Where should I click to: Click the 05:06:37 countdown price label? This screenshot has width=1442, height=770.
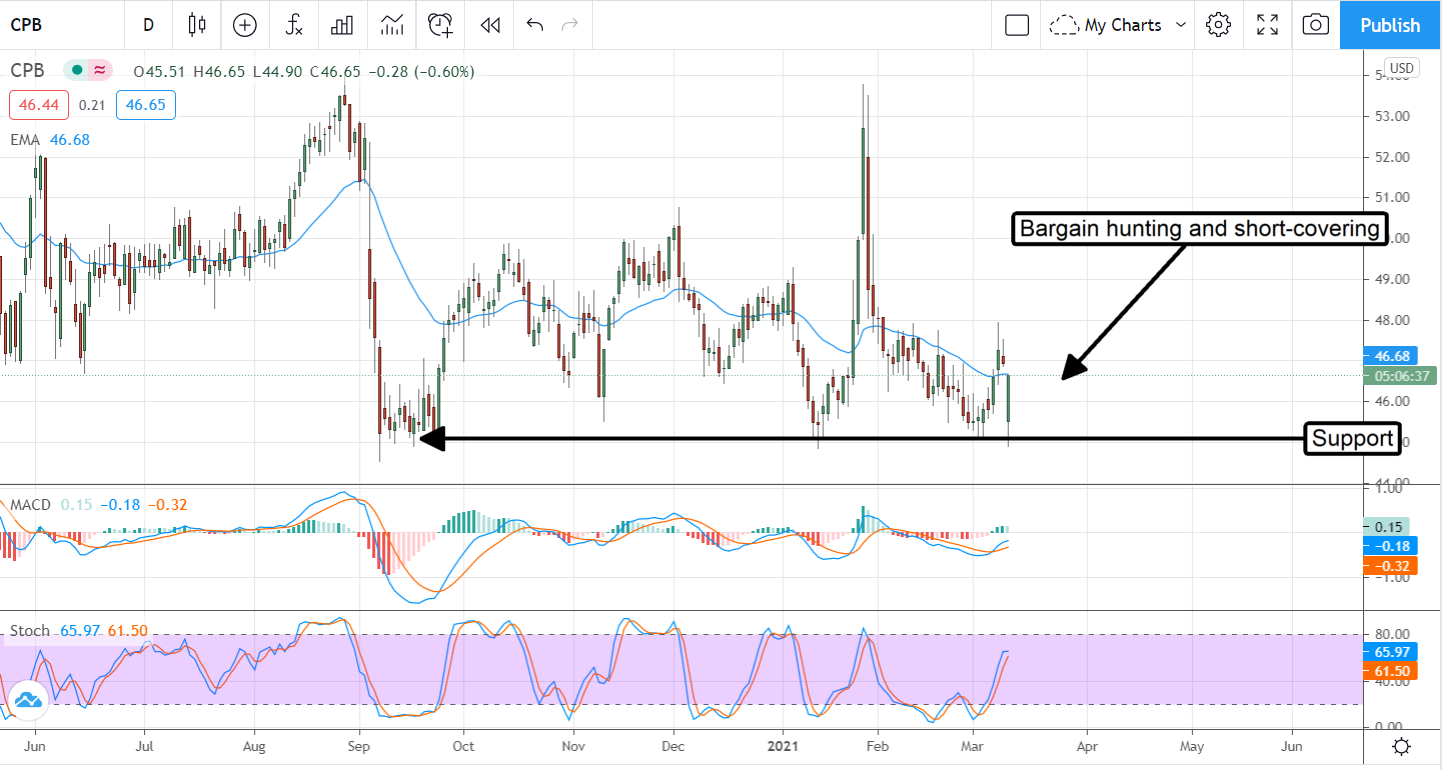(1400, 375)
